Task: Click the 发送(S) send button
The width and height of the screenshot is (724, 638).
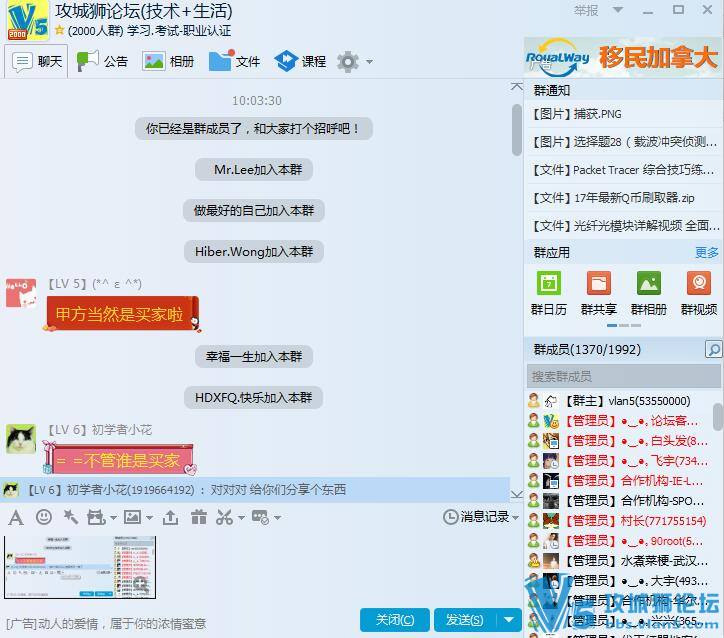Action: (465, 620)
